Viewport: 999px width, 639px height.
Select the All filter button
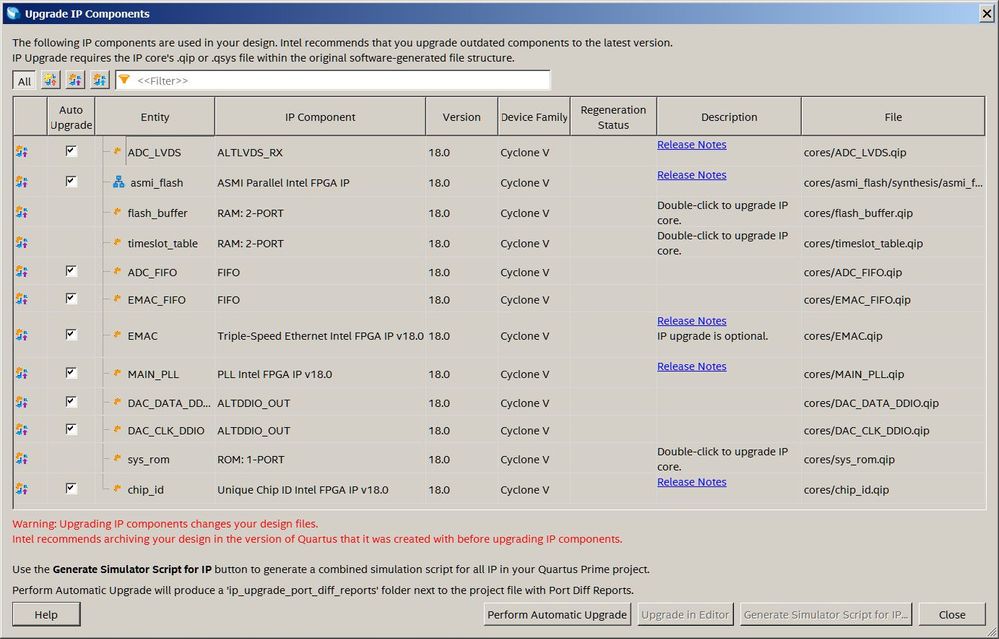[24, 81]
